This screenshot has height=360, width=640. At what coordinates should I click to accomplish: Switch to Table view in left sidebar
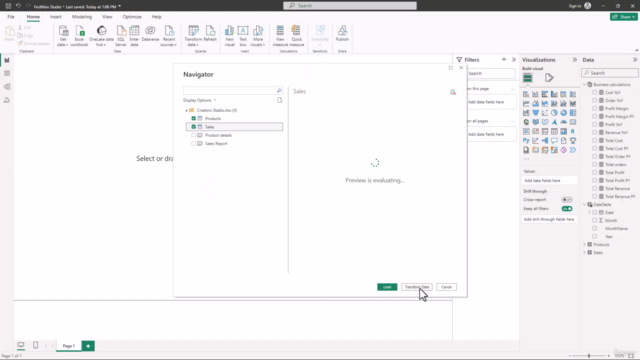7,73
